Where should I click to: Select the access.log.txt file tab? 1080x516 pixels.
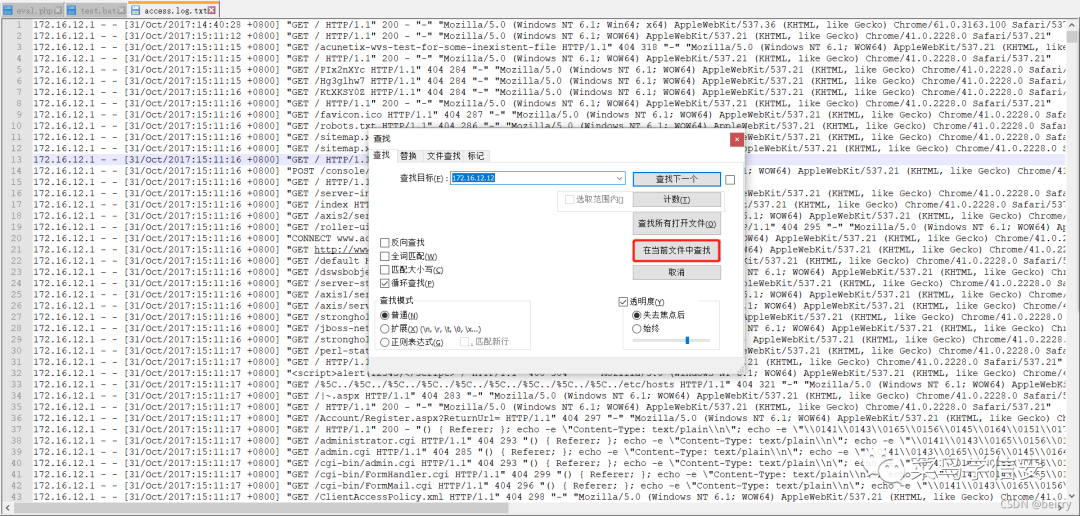pyautogui.click(x=174, y=10)
